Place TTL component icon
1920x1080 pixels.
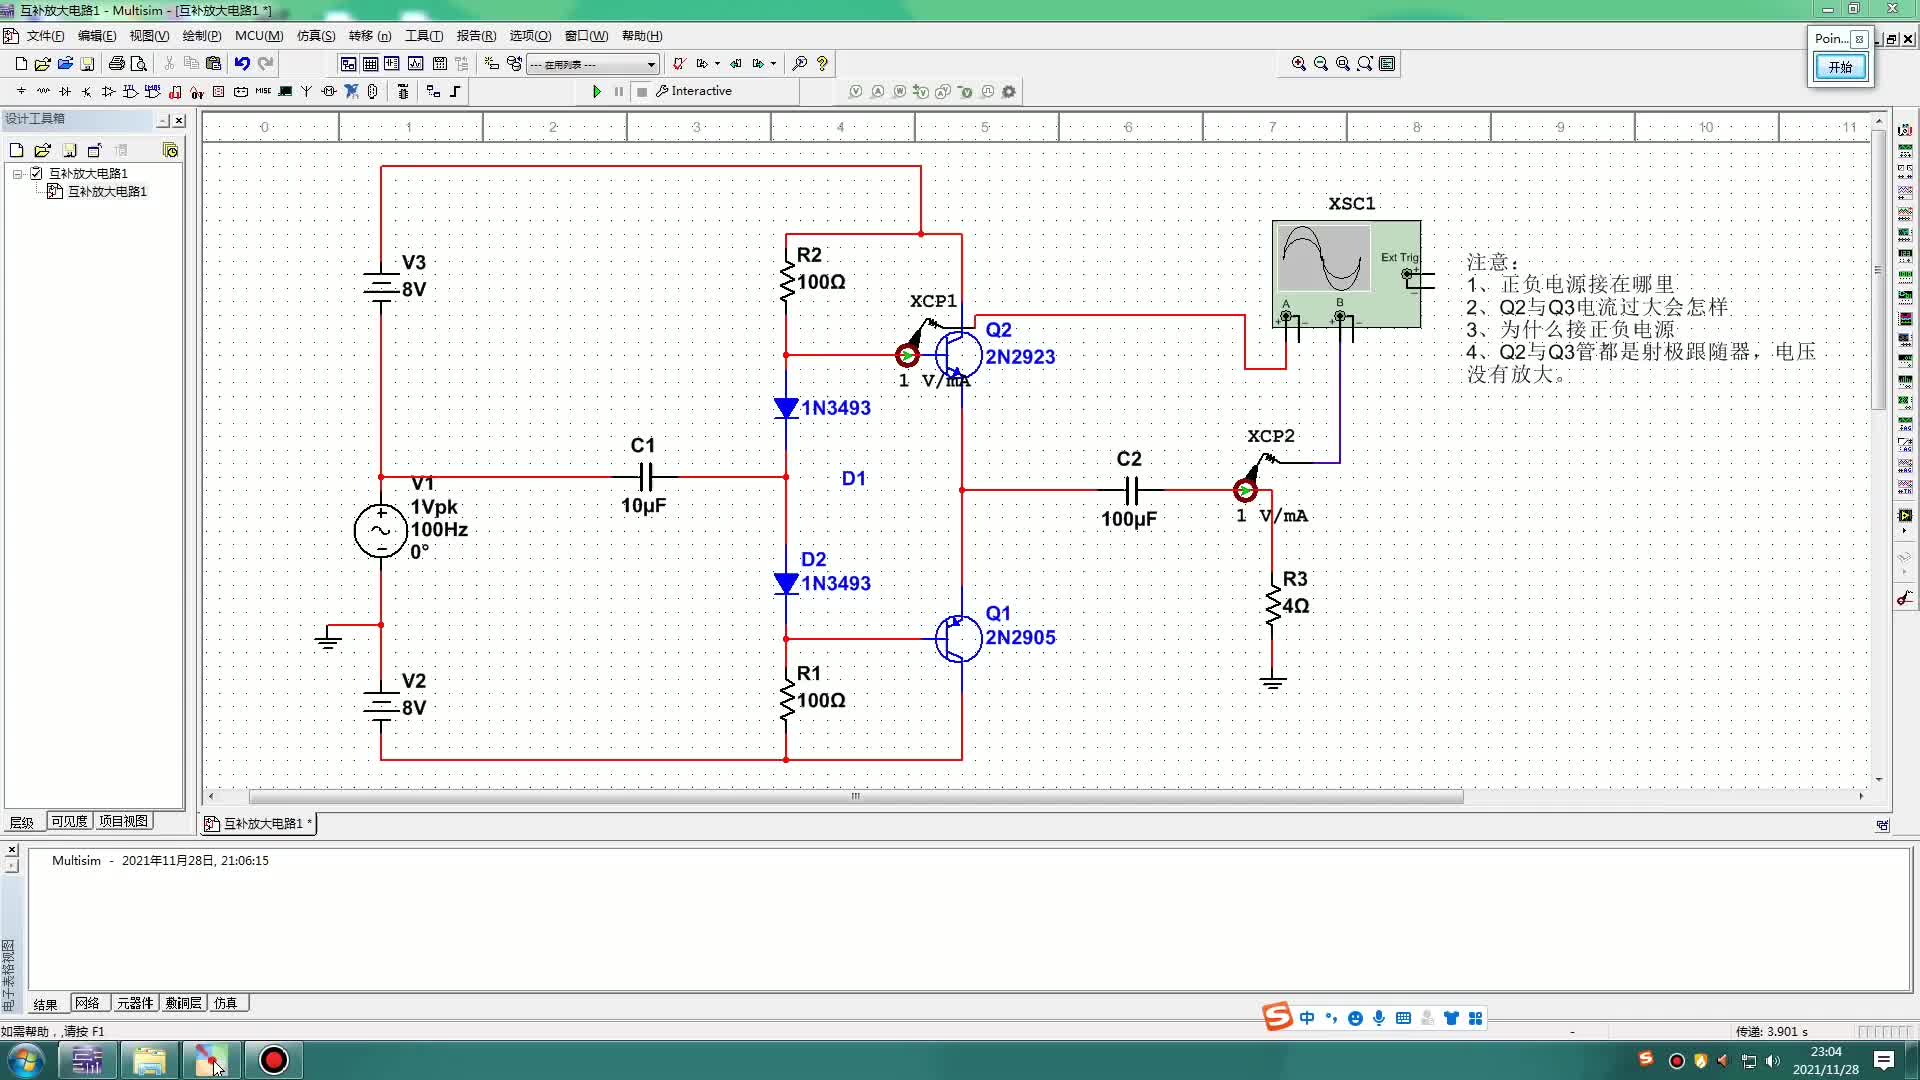coord(131,91)
